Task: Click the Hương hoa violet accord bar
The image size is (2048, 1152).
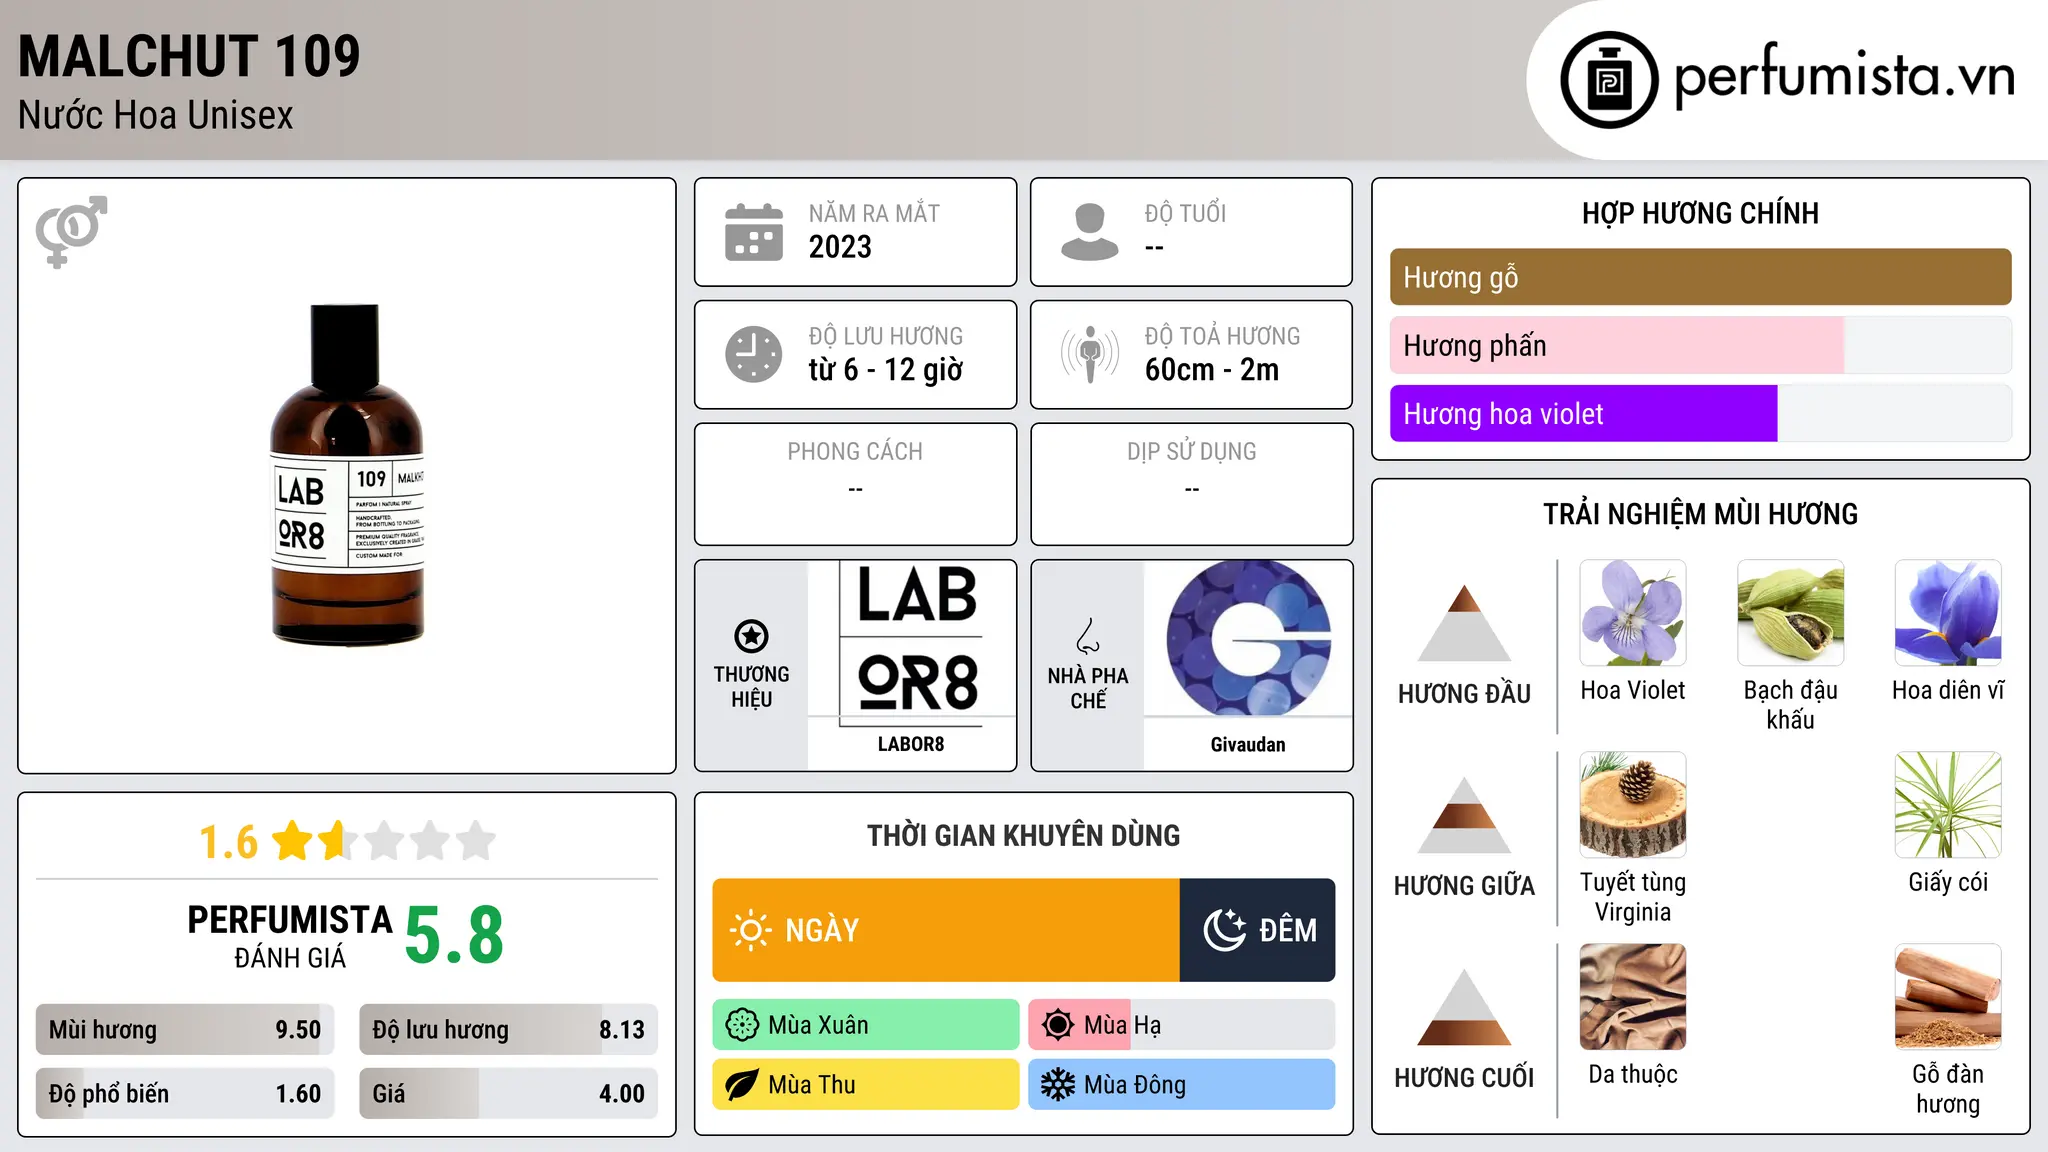Action: point(1700,413)
